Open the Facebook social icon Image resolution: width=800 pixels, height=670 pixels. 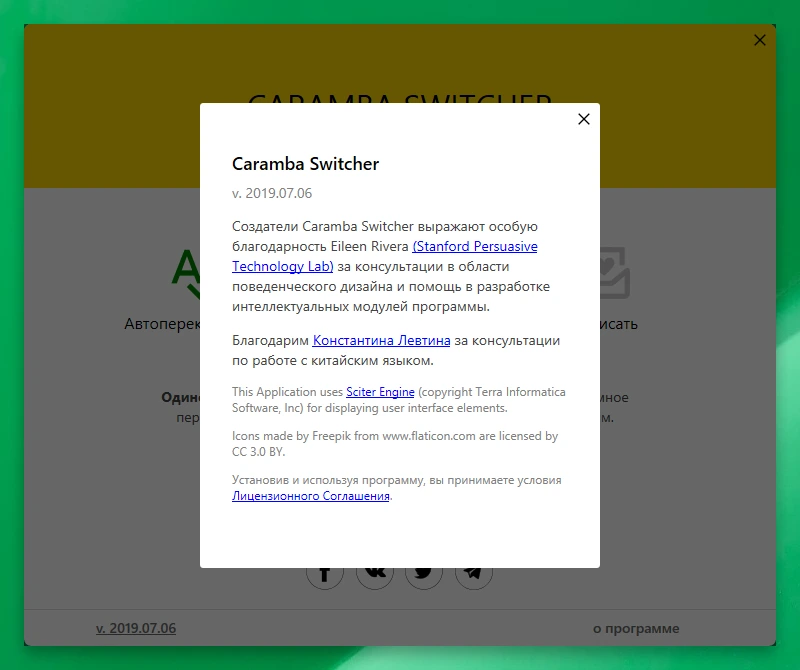pos(324,578)
